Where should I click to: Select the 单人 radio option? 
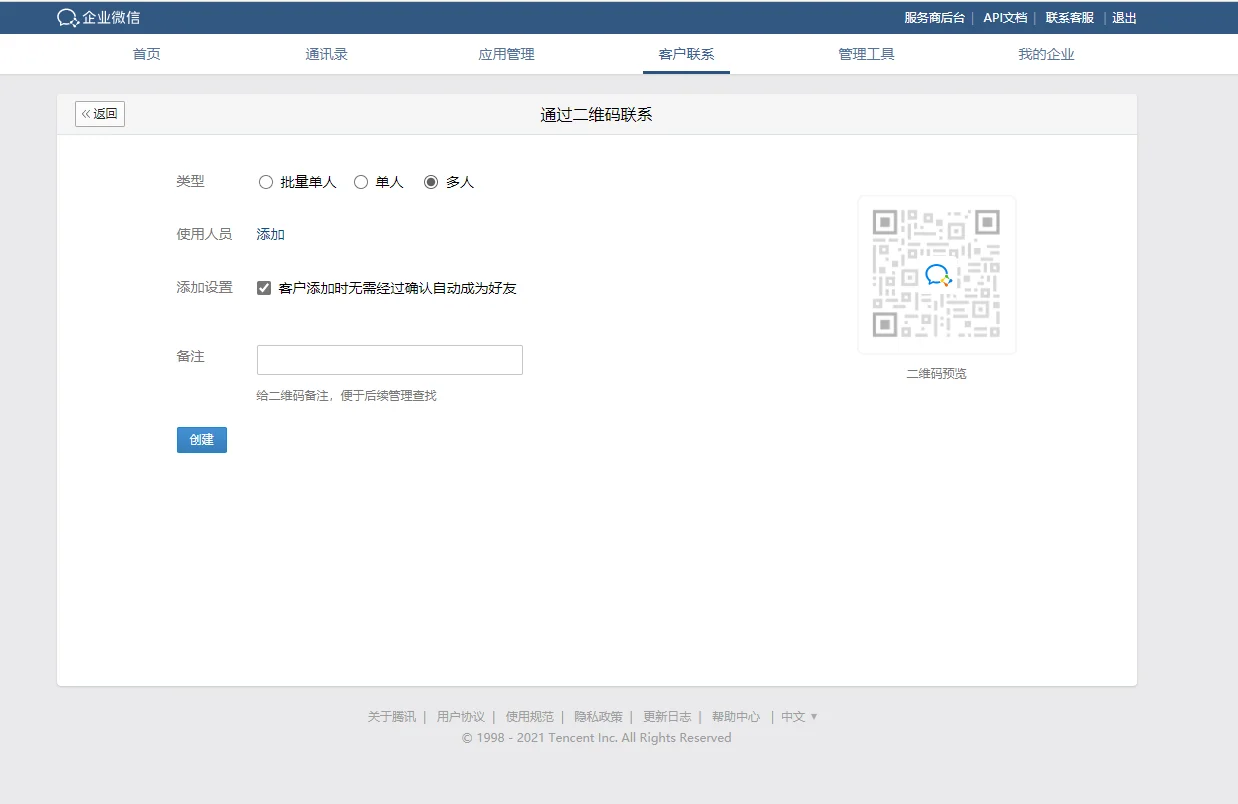(361, 182)
